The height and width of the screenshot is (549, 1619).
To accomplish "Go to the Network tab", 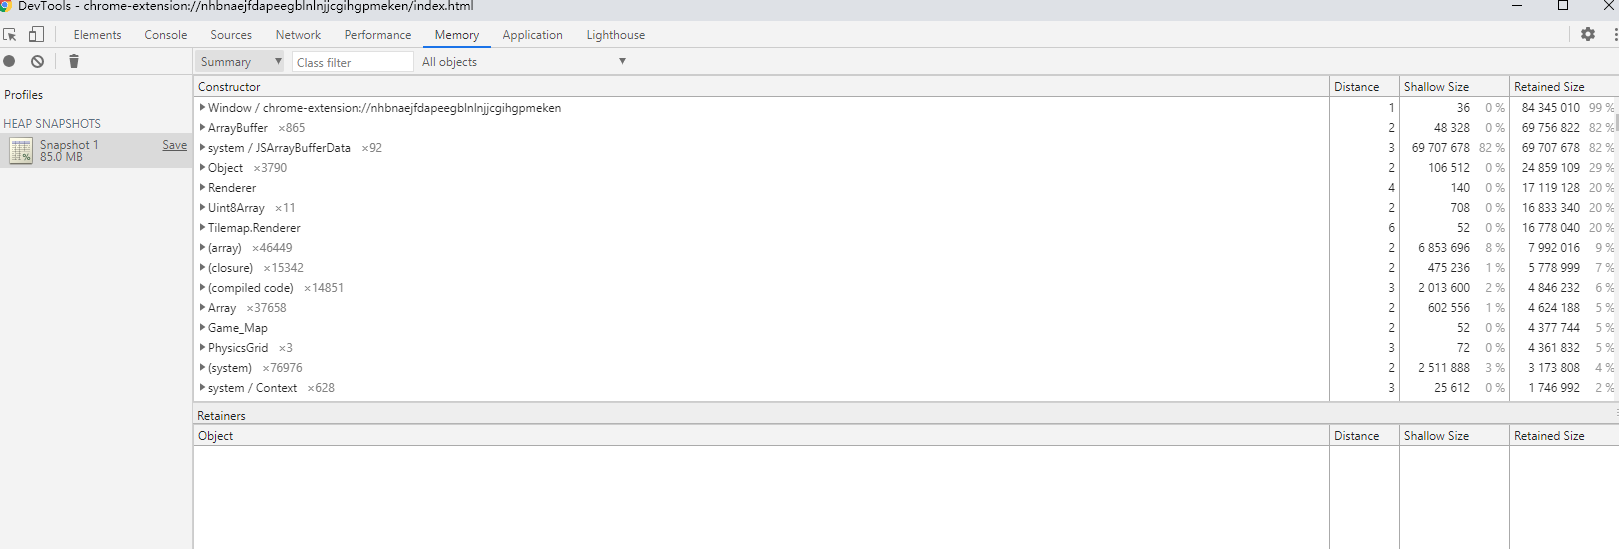I will pos(298,35).
